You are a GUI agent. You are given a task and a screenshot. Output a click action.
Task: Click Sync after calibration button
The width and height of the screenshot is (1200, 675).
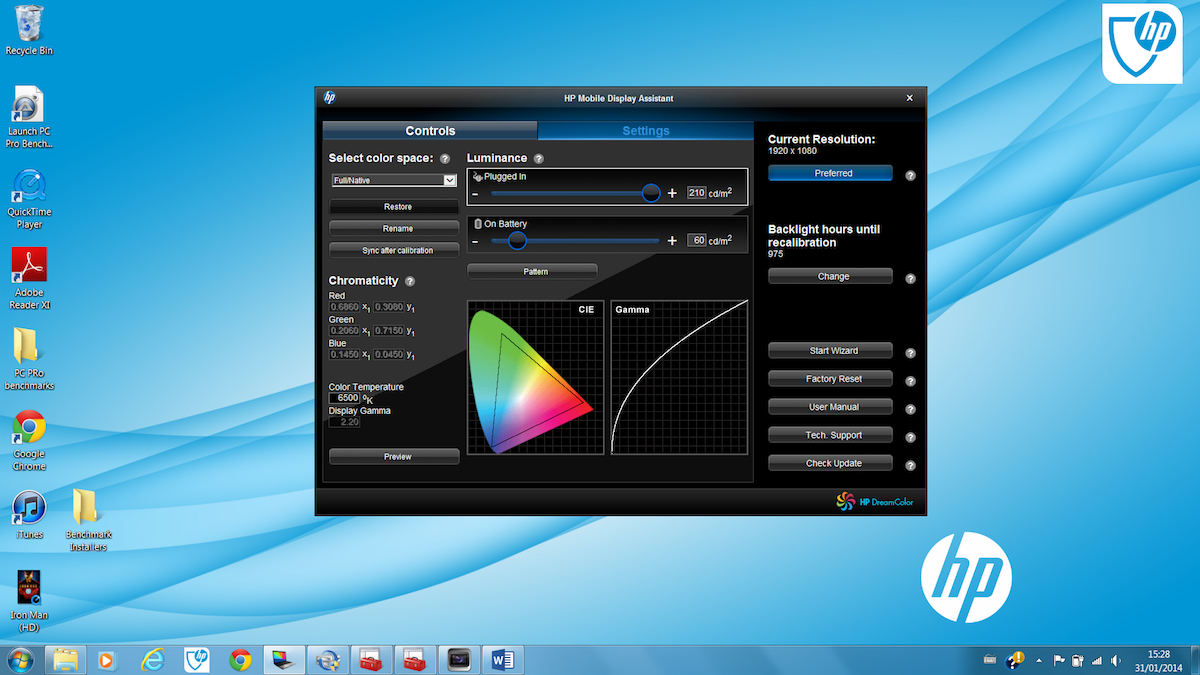click(397, 251)
